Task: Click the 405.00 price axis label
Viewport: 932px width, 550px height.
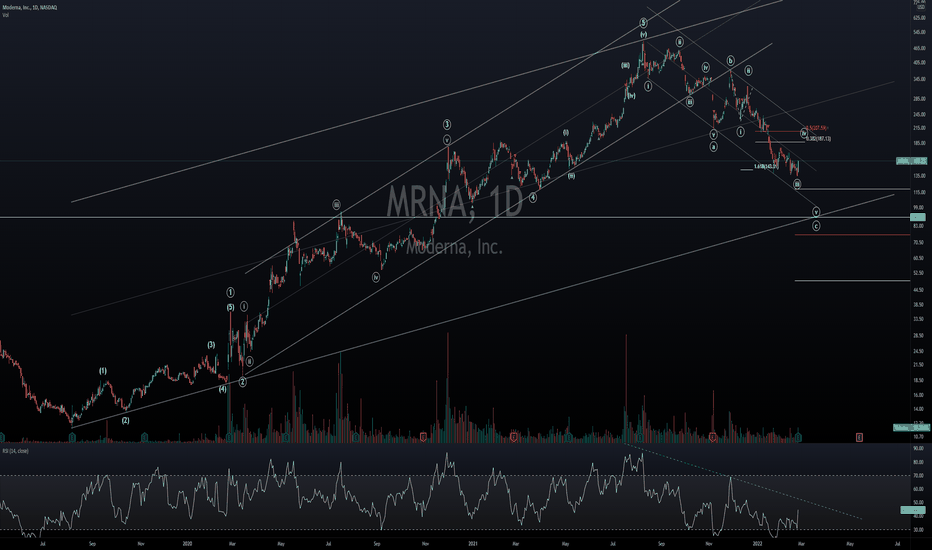Action: [x=919, y=62]
